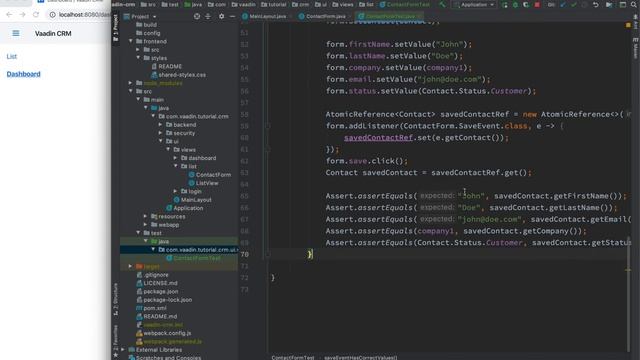The image size is (640, 360).
Task: Open webpack.generated.js file
Action: pyautogui.click(x=169, y=341)
